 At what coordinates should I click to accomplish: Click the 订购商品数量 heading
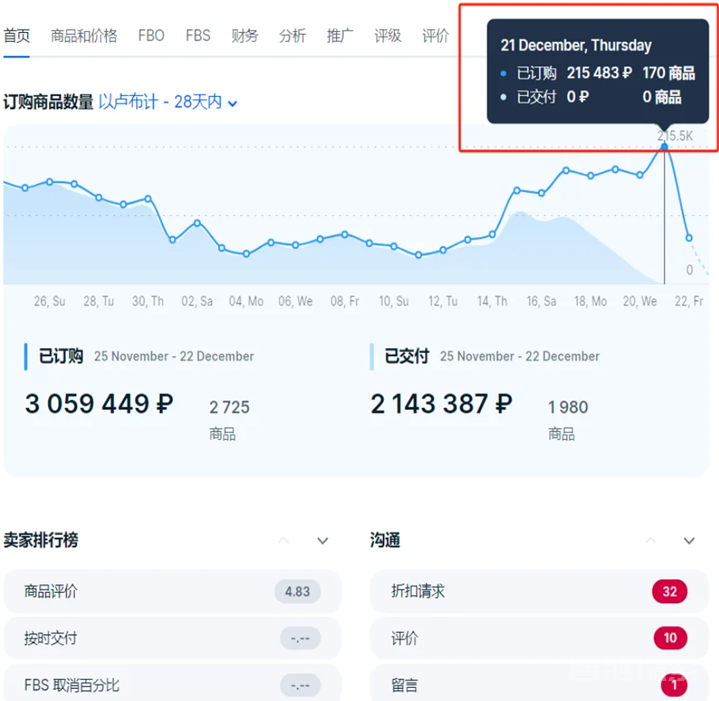(x=48, y=102)
